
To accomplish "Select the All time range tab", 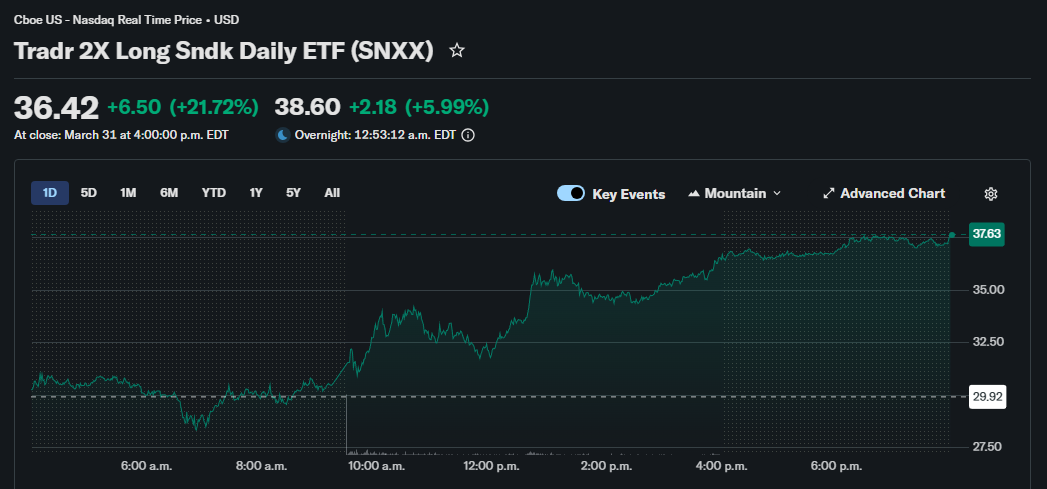I will [x=333, y=193].
